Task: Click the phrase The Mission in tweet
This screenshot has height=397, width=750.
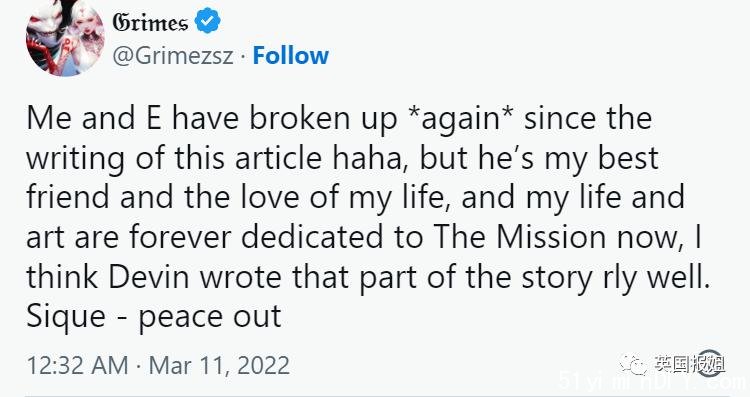Action: 521,236
